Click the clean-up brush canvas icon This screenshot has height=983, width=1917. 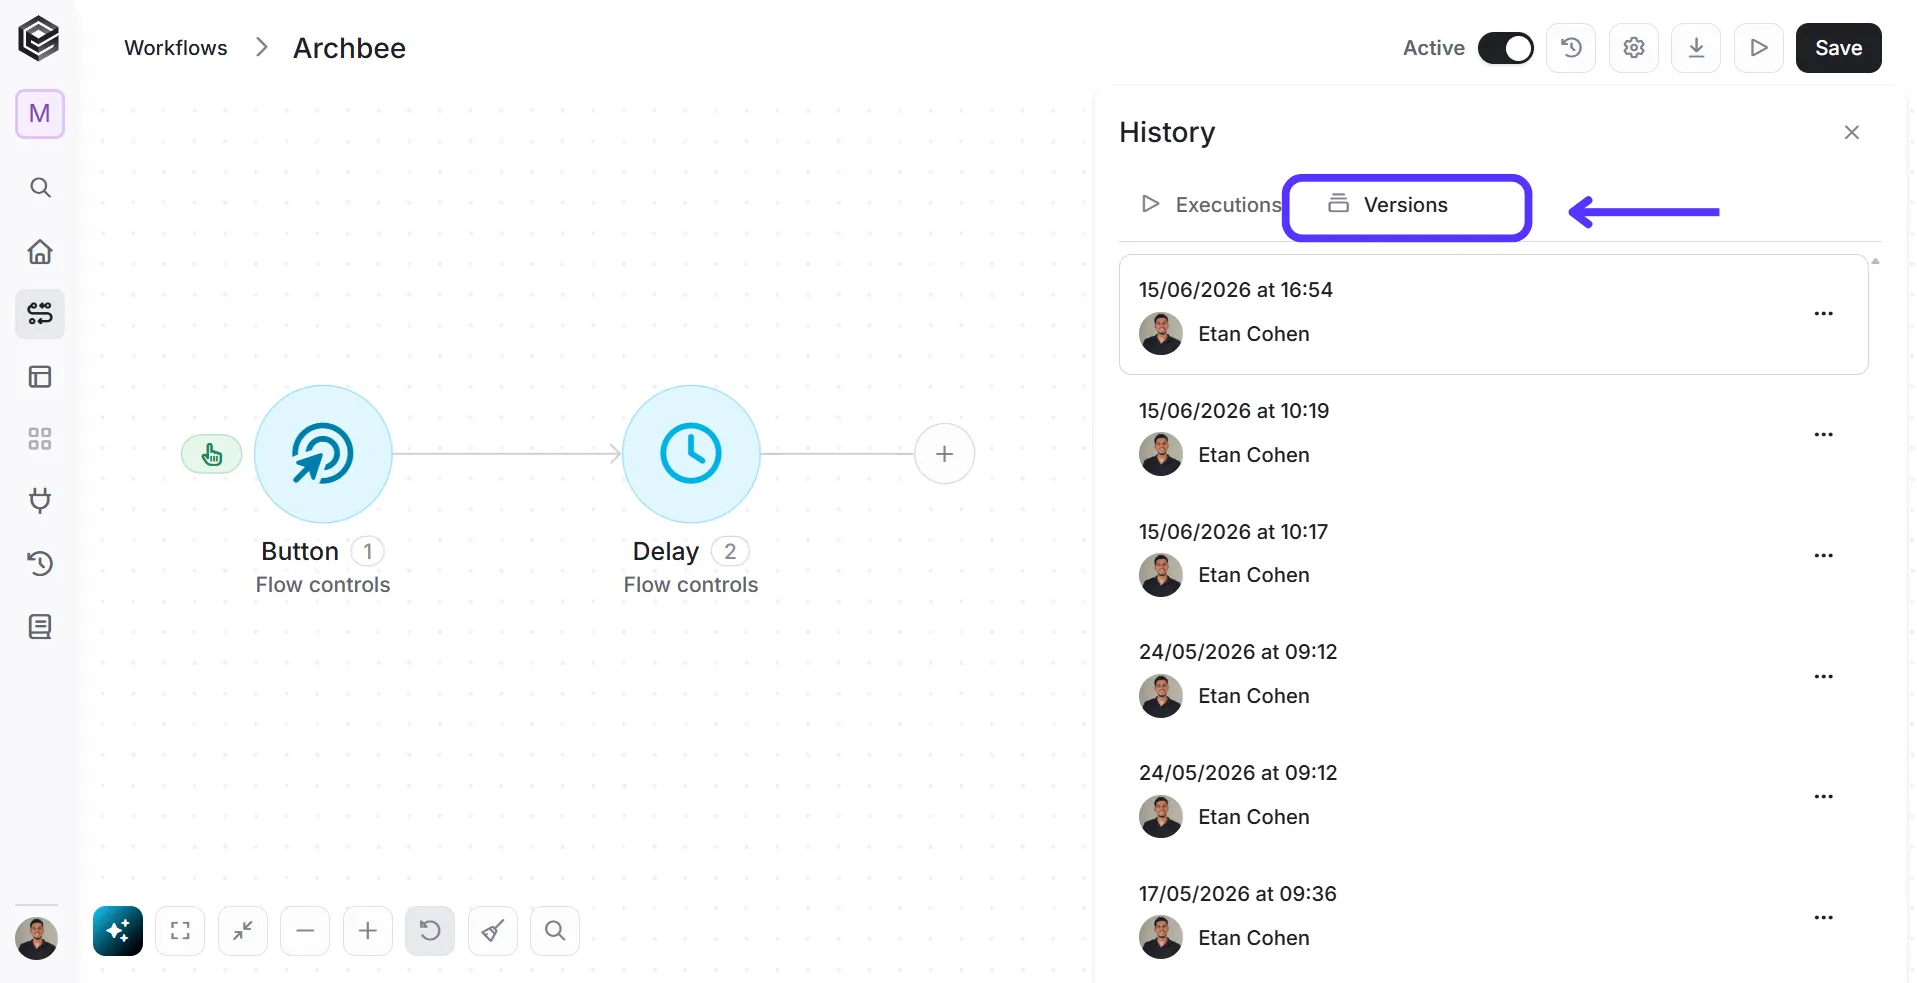493,931
